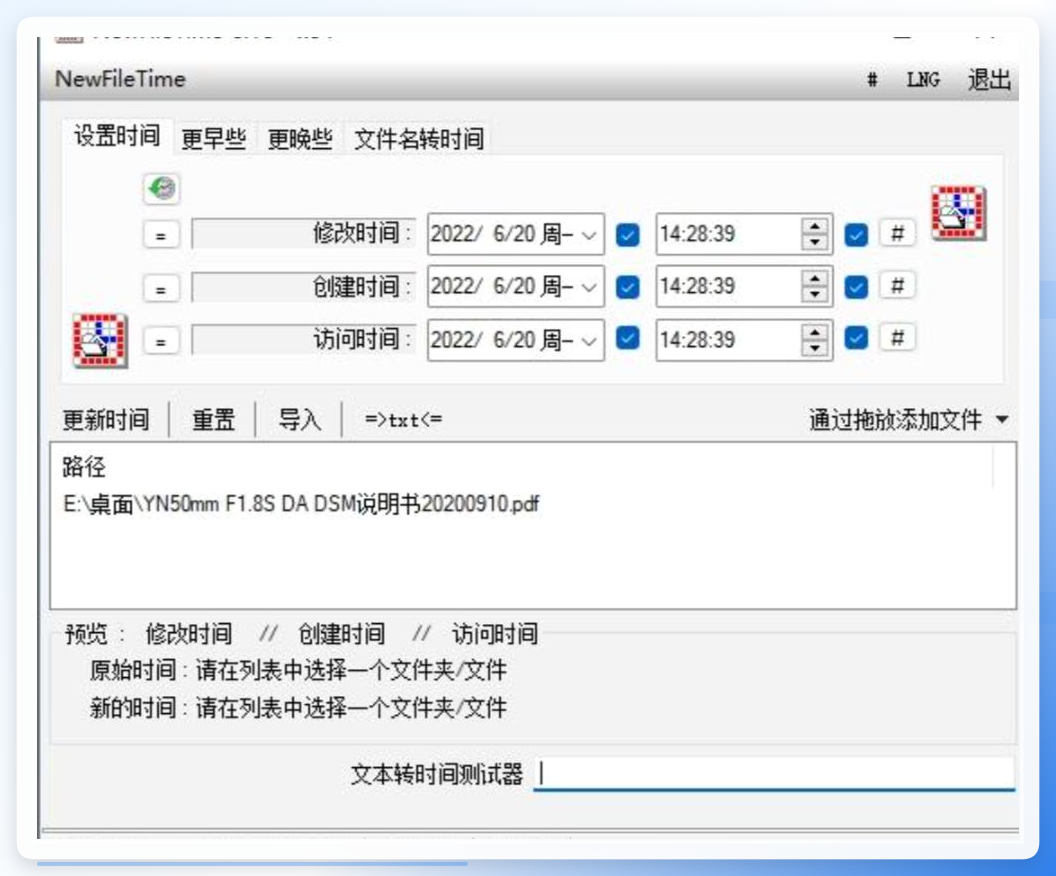Toggle the date checkbox for 访问时间

pos(628,339)
